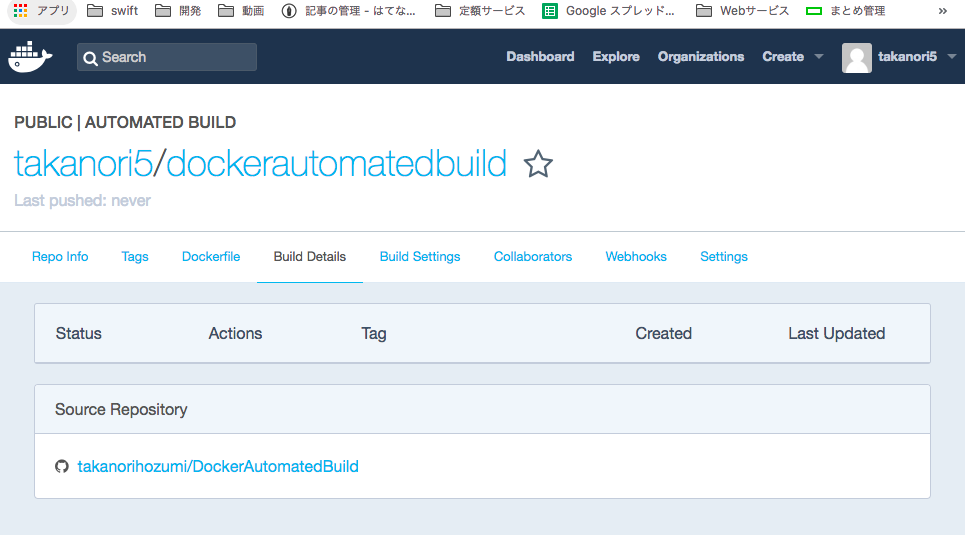Click the takanori5 user avatar
Image resolution: width=965 pixels, height=535 pixels.
[856, 57]
